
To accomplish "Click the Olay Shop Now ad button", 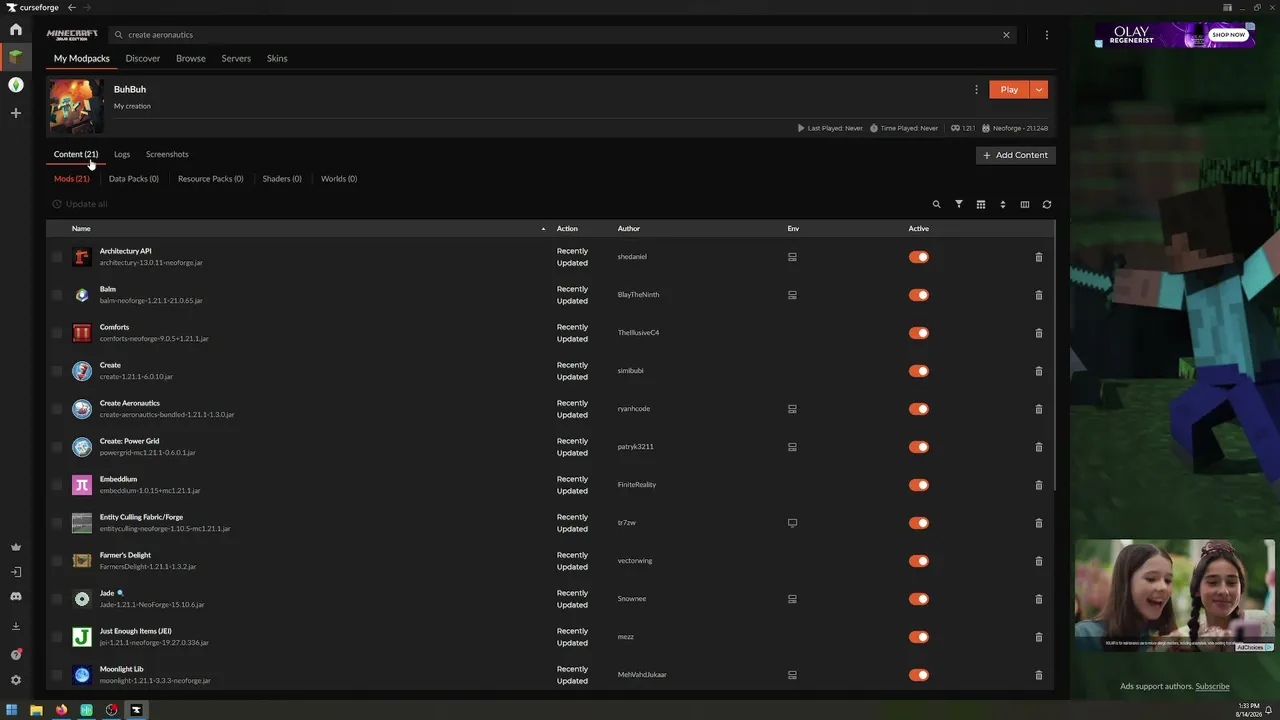I will point(1228,35).
